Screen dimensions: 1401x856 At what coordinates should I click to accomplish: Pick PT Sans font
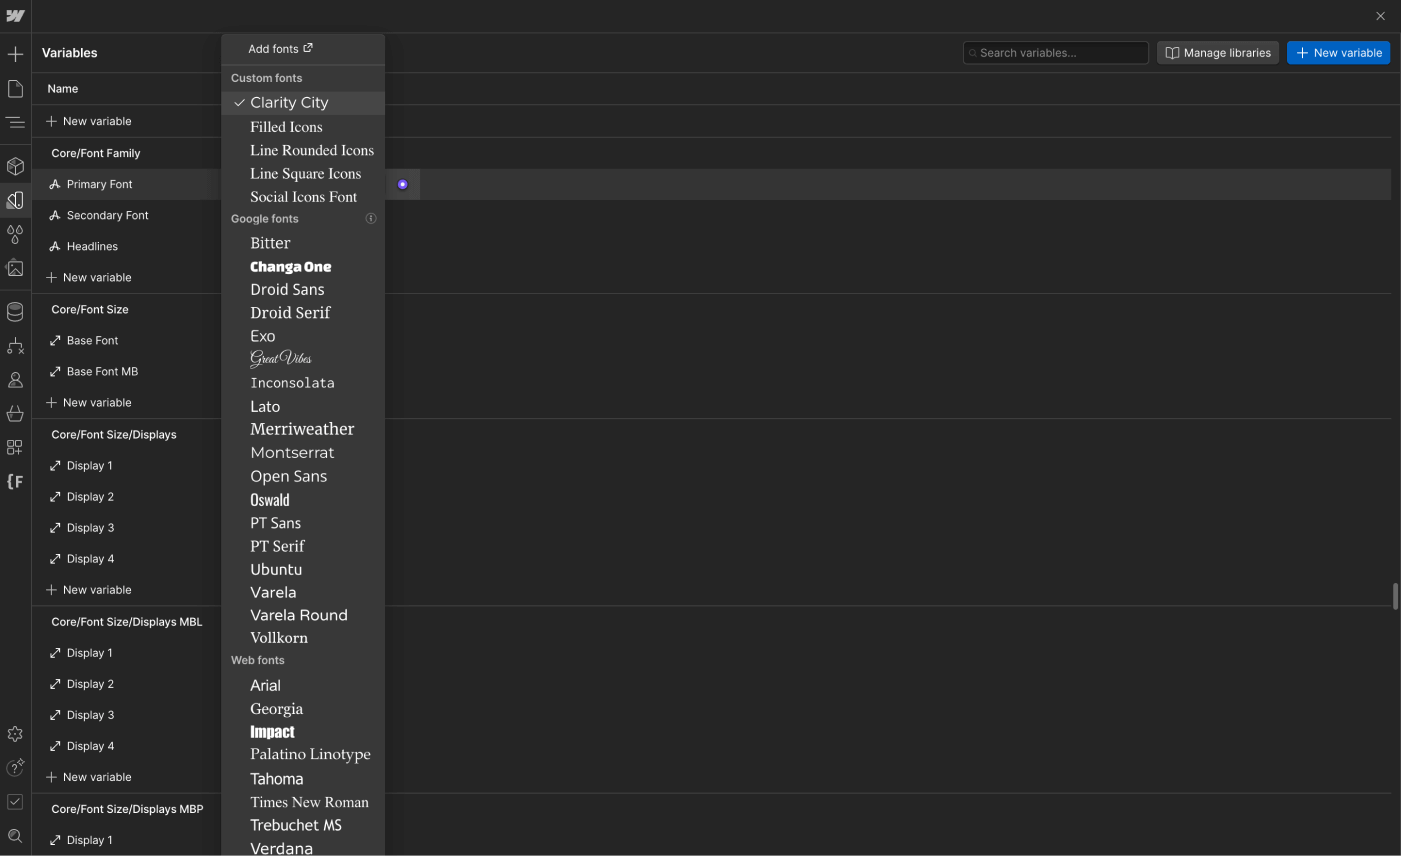(303, 523)
